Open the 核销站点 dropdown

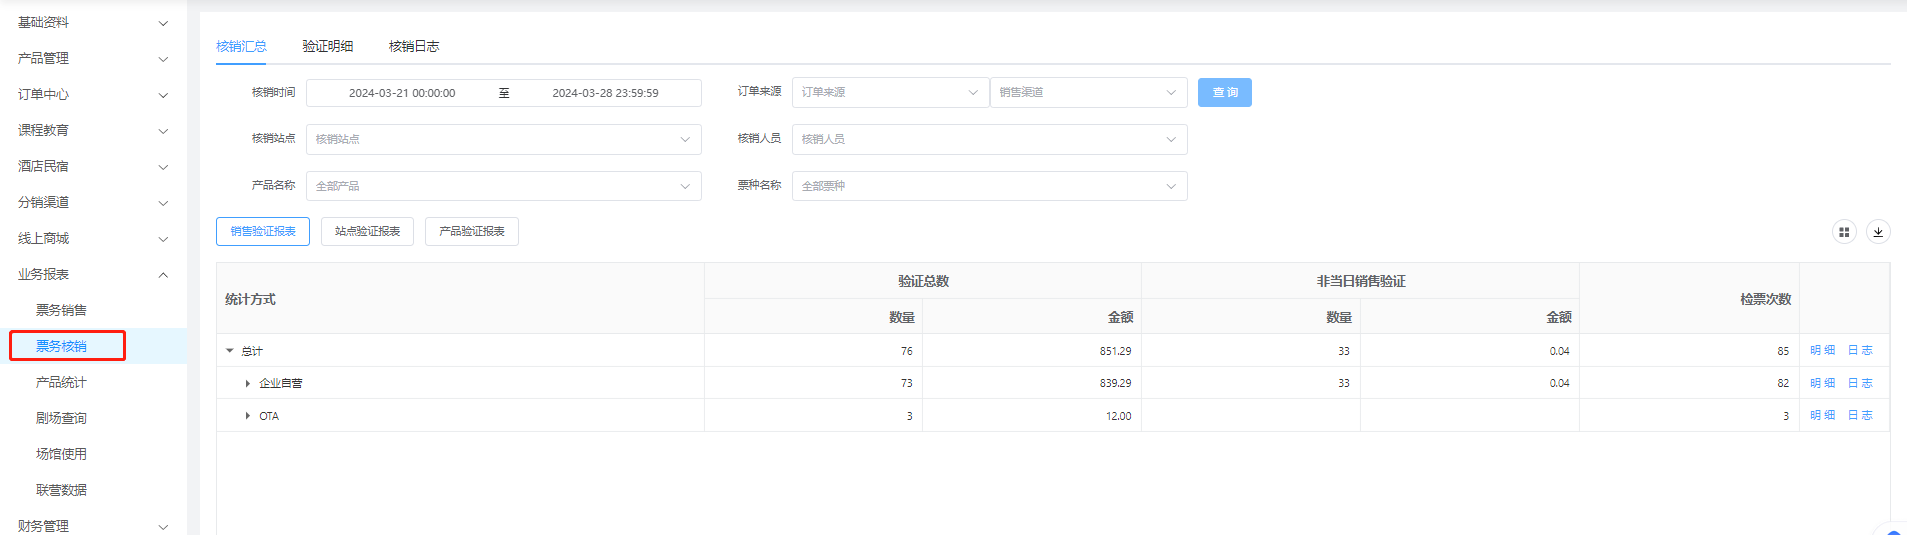click(502, 139)
